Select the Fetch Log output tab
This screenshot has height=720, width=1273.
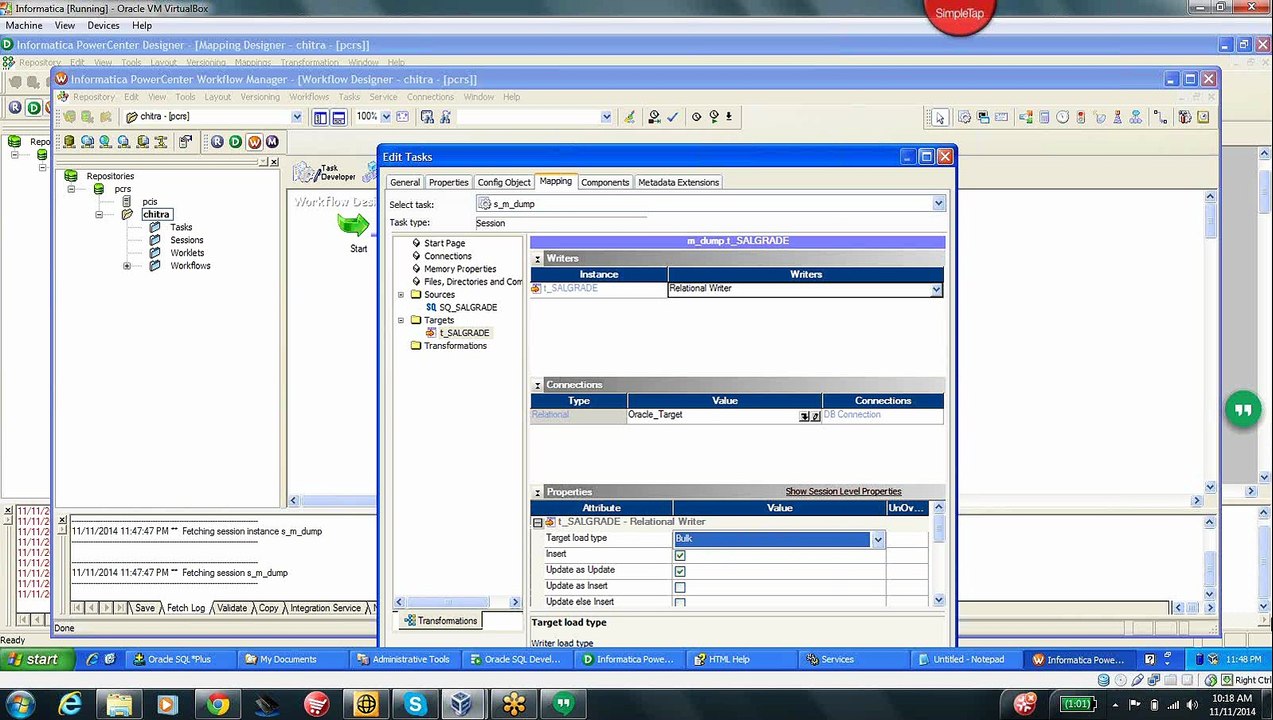pos(185,608)
